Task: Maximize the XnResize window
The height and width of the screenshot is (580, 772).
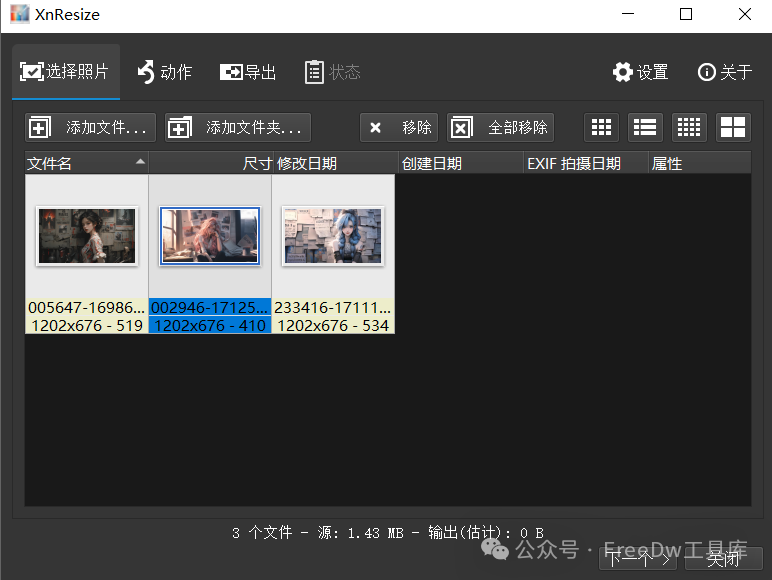Action: 686,14
